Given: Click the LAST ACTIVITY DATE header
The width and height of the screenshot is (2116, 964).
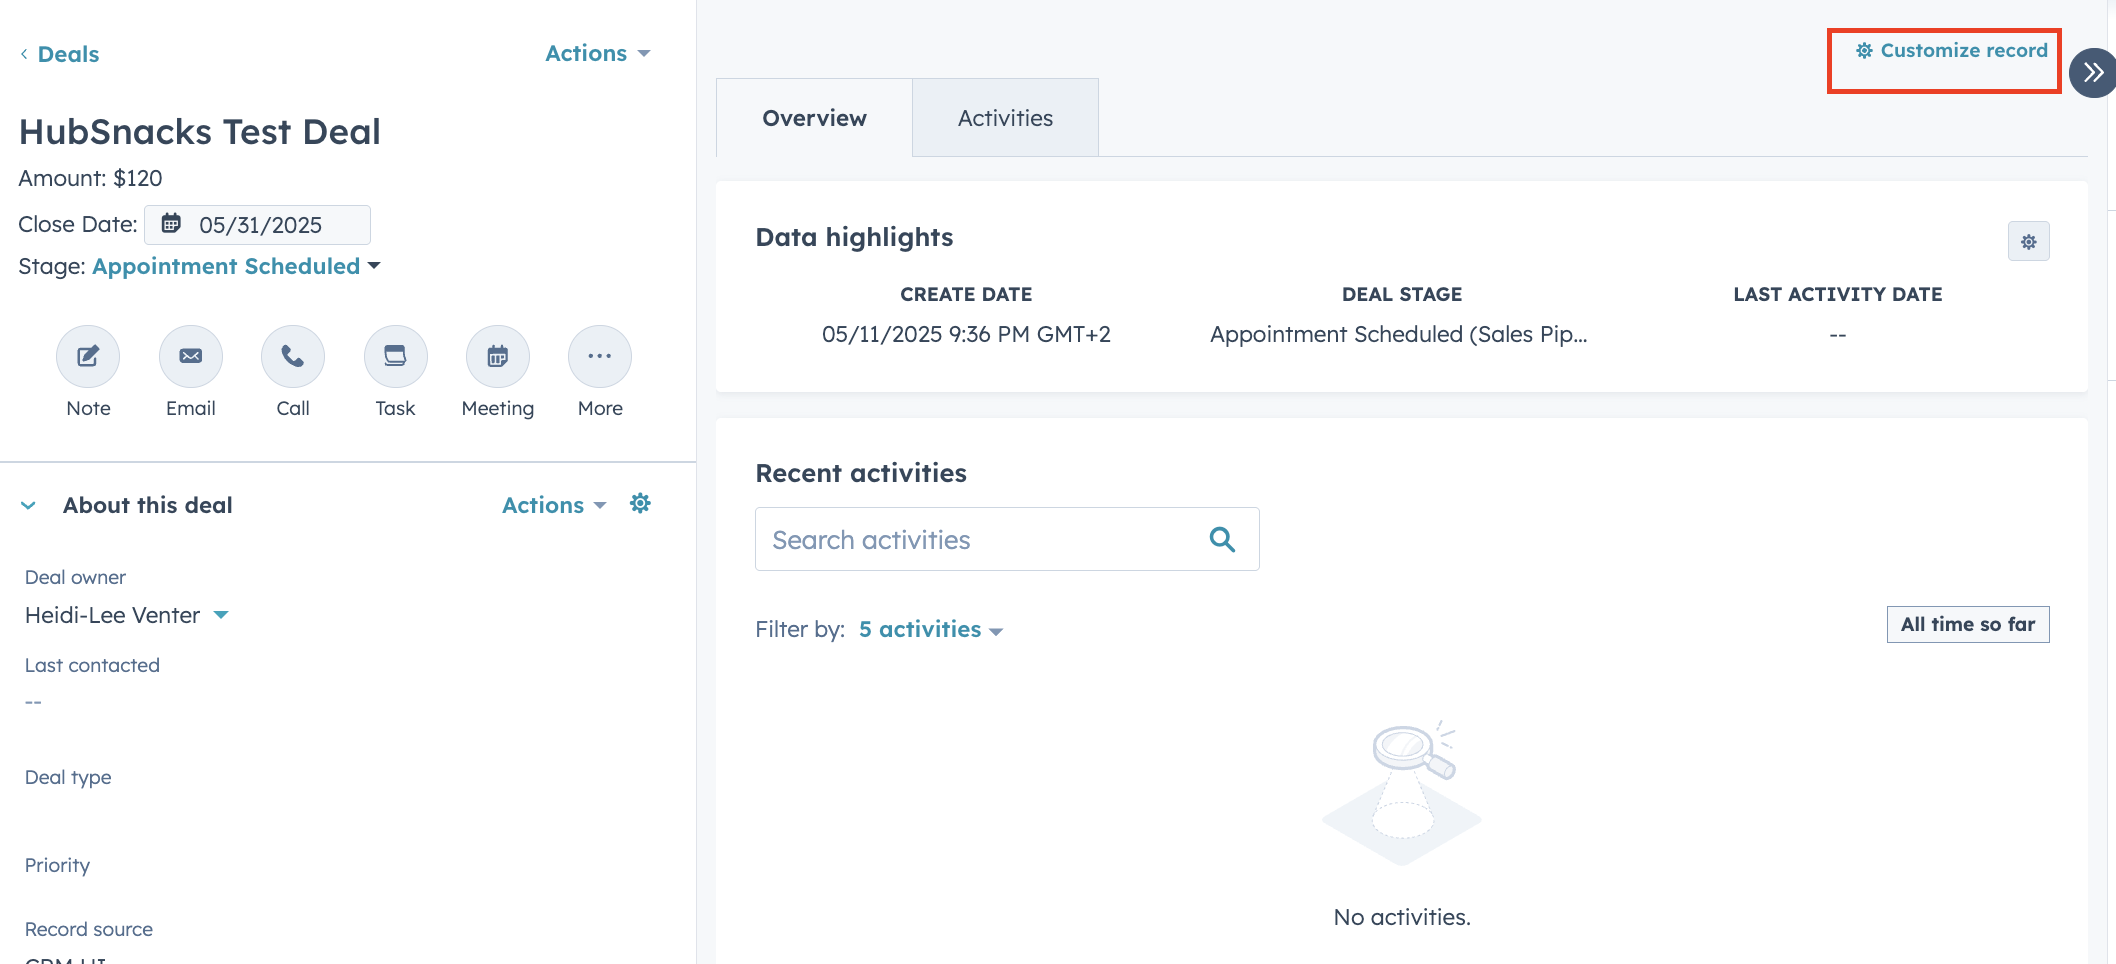Looking at the screenshot, I should click(1838, 294).
